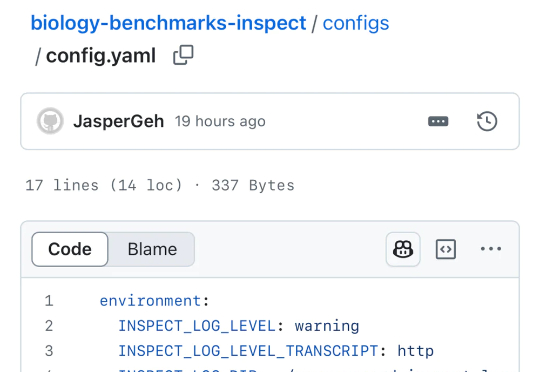Viewport: 540px width, 372px height.
Task: Go to the configs folder
Action: coord(356,23)
